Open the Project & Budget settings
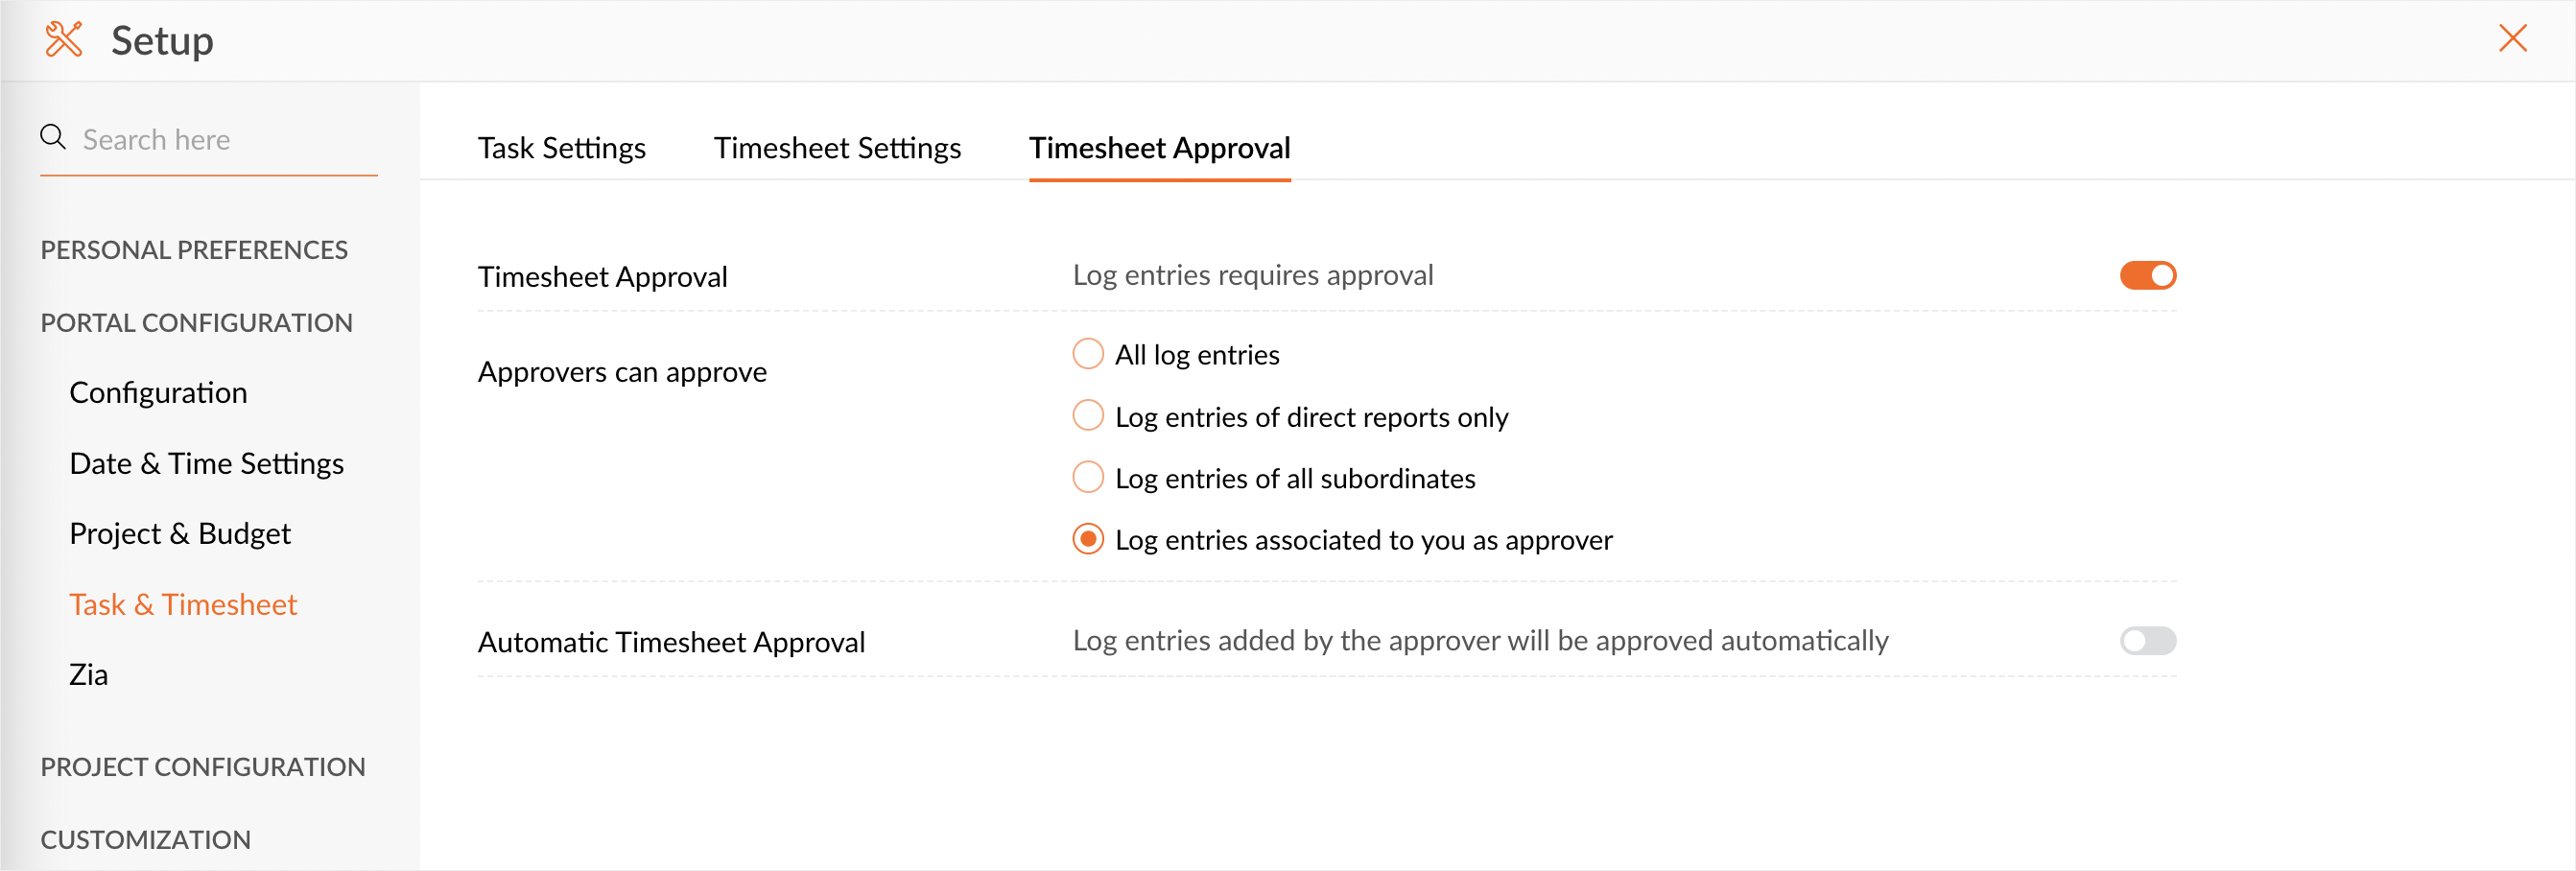This screenshot has width=2576, height=871. 180,534
